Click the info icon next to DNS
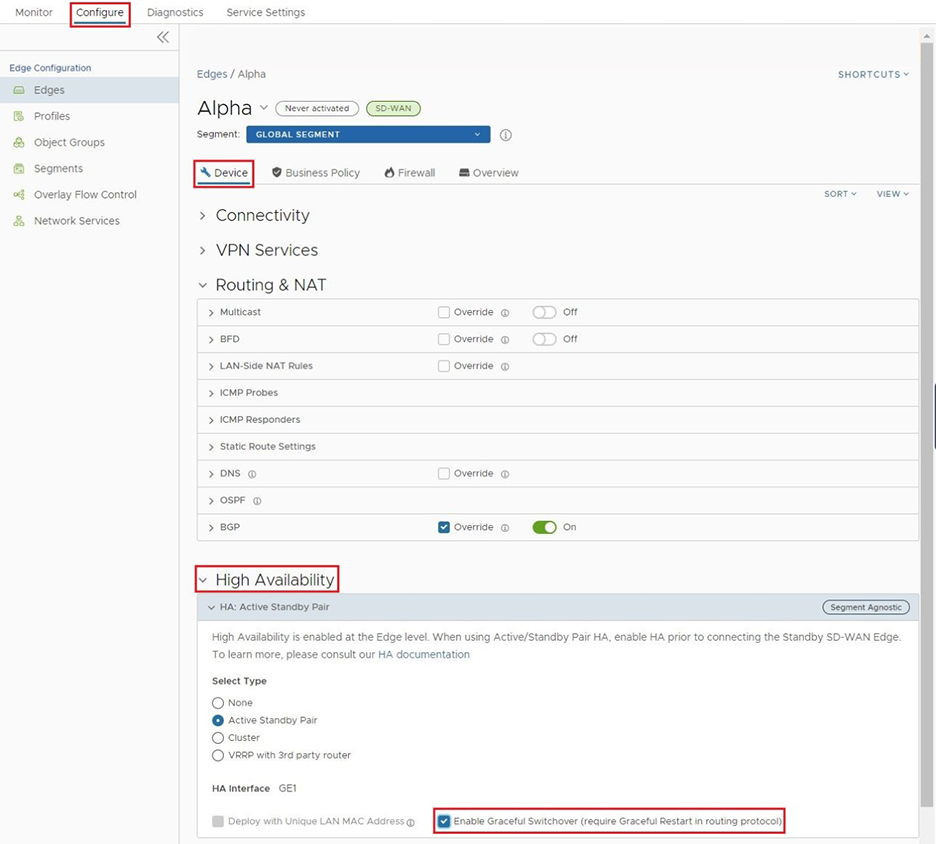Viewport: 936px width, 844px height. 255,473
